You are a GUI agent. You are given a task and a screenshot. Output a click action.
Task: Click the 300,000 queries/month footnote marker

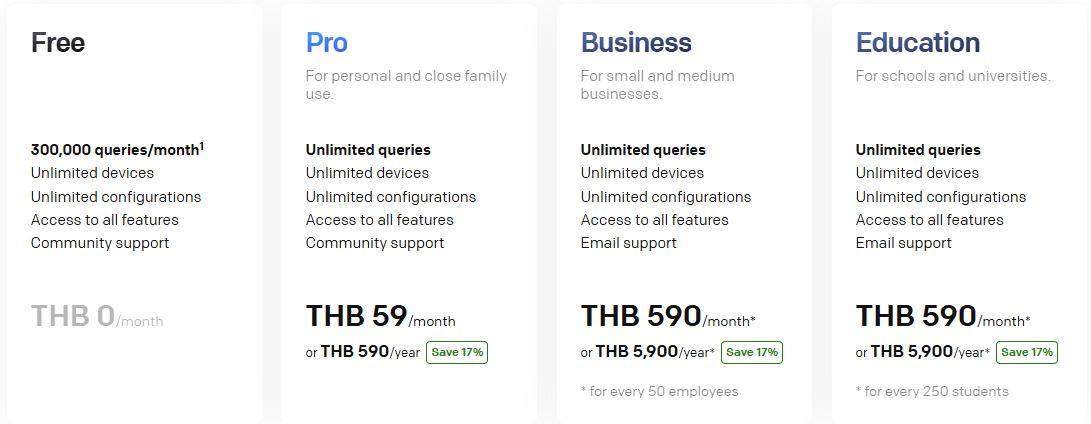pyautogui.click(x=202, y=146)
